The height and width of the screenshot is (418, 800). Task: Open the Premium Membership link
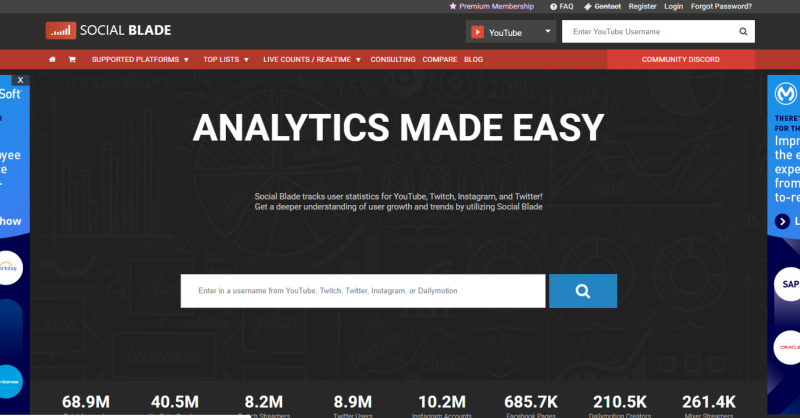coord(496,7)
